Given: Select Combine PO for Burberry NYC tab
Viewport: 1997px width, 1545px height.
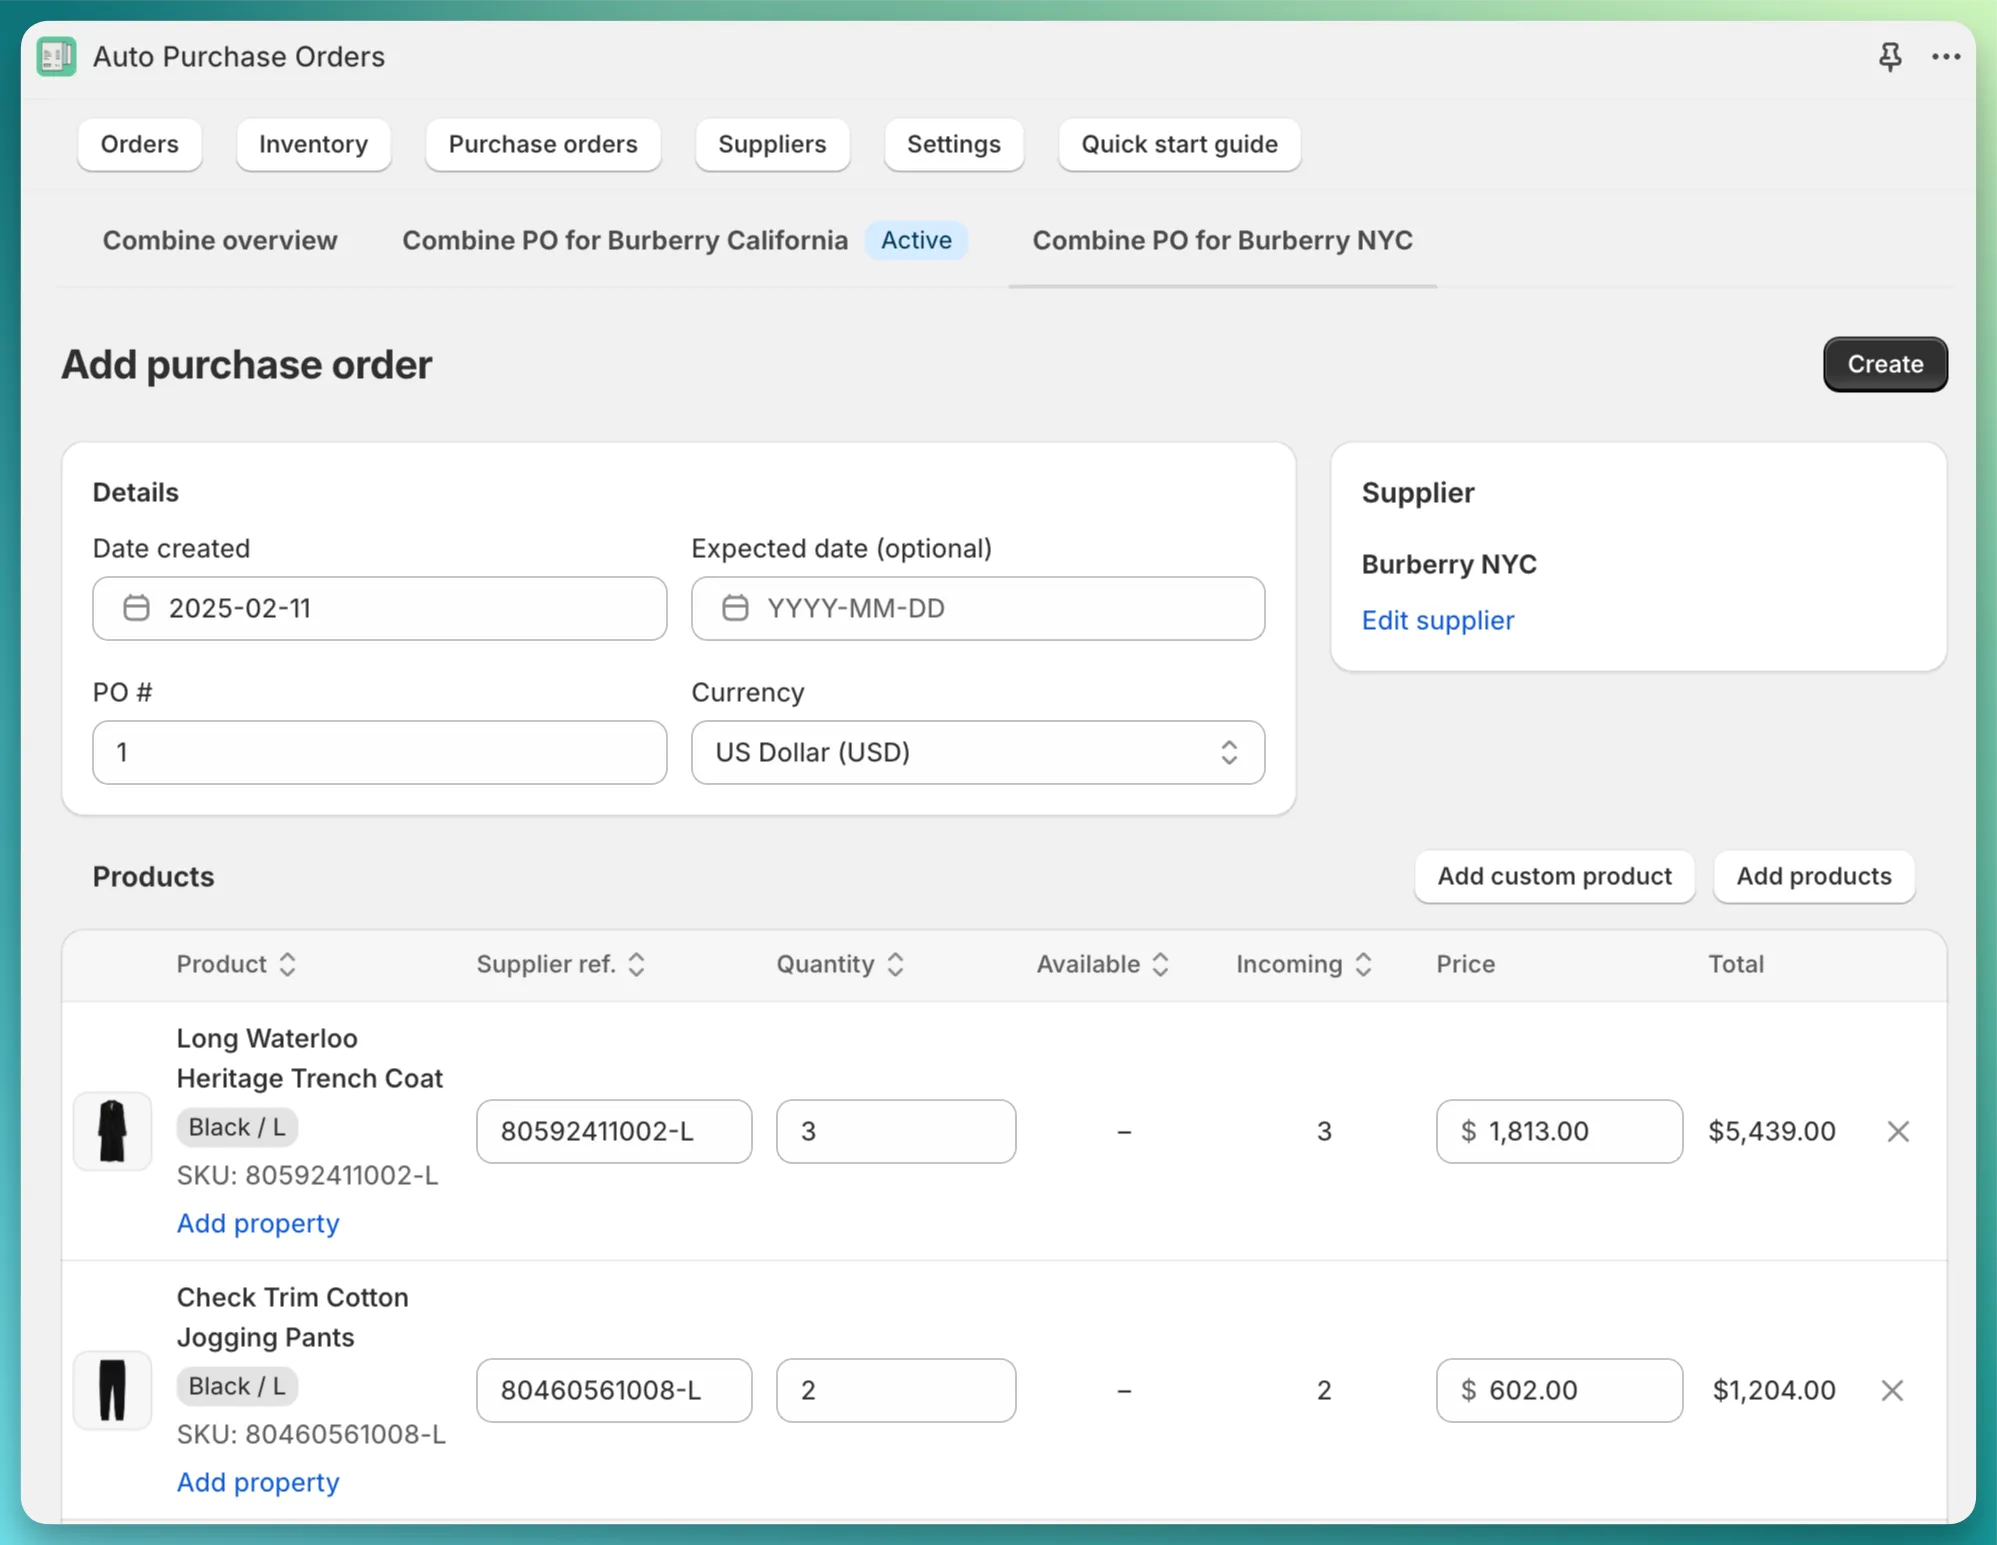Looking at the screenshot, I should coord(1222,240).
